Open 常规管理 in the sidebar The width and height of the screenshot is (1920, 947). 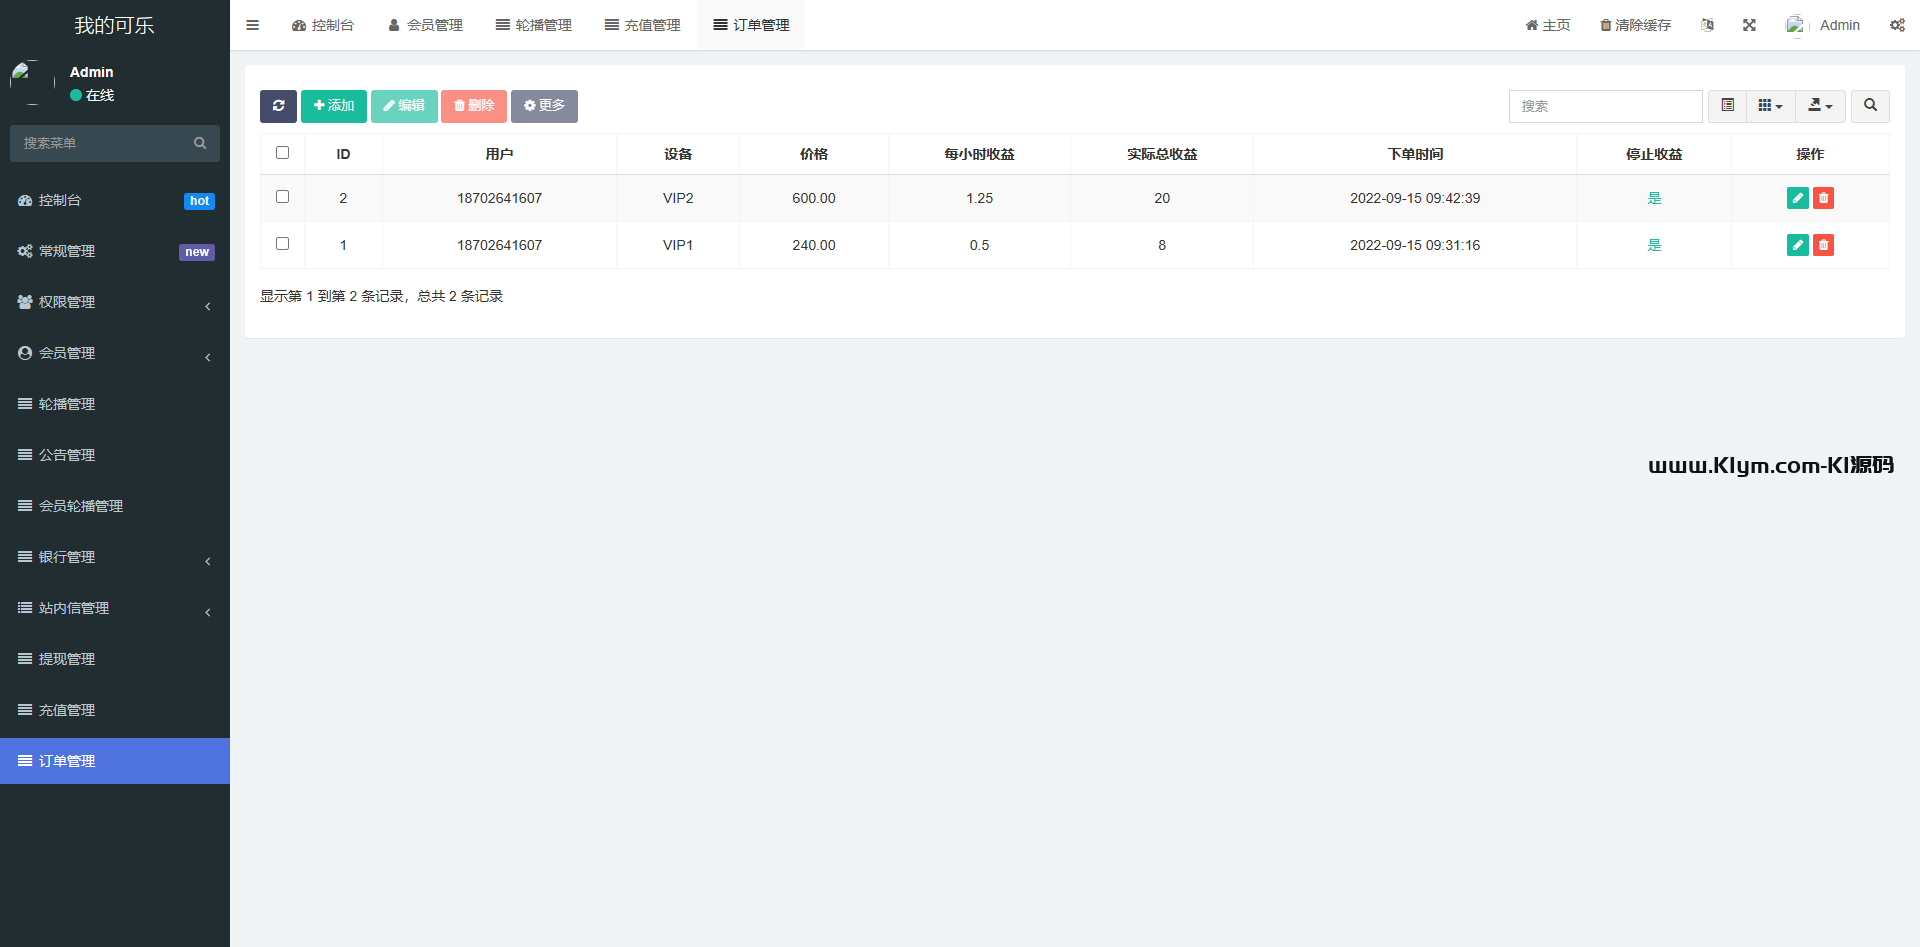(x=115, y=251)
